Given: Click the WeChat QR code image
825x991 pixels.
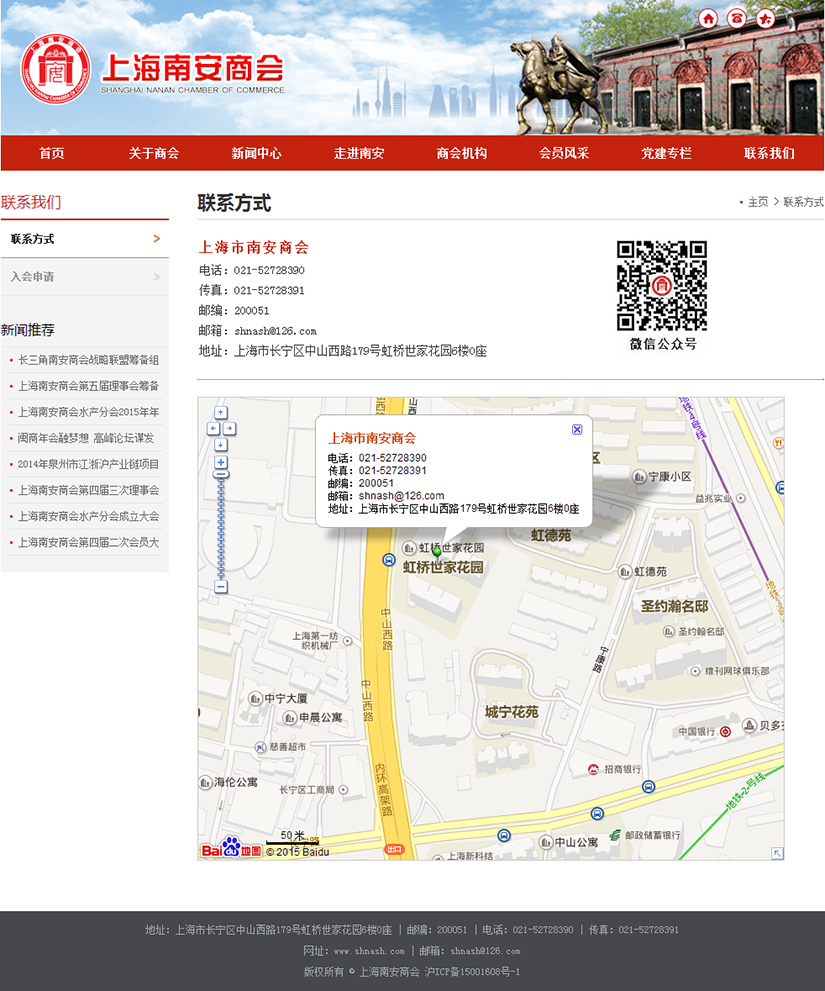Looking at the screenshot, I should [662, 285].
